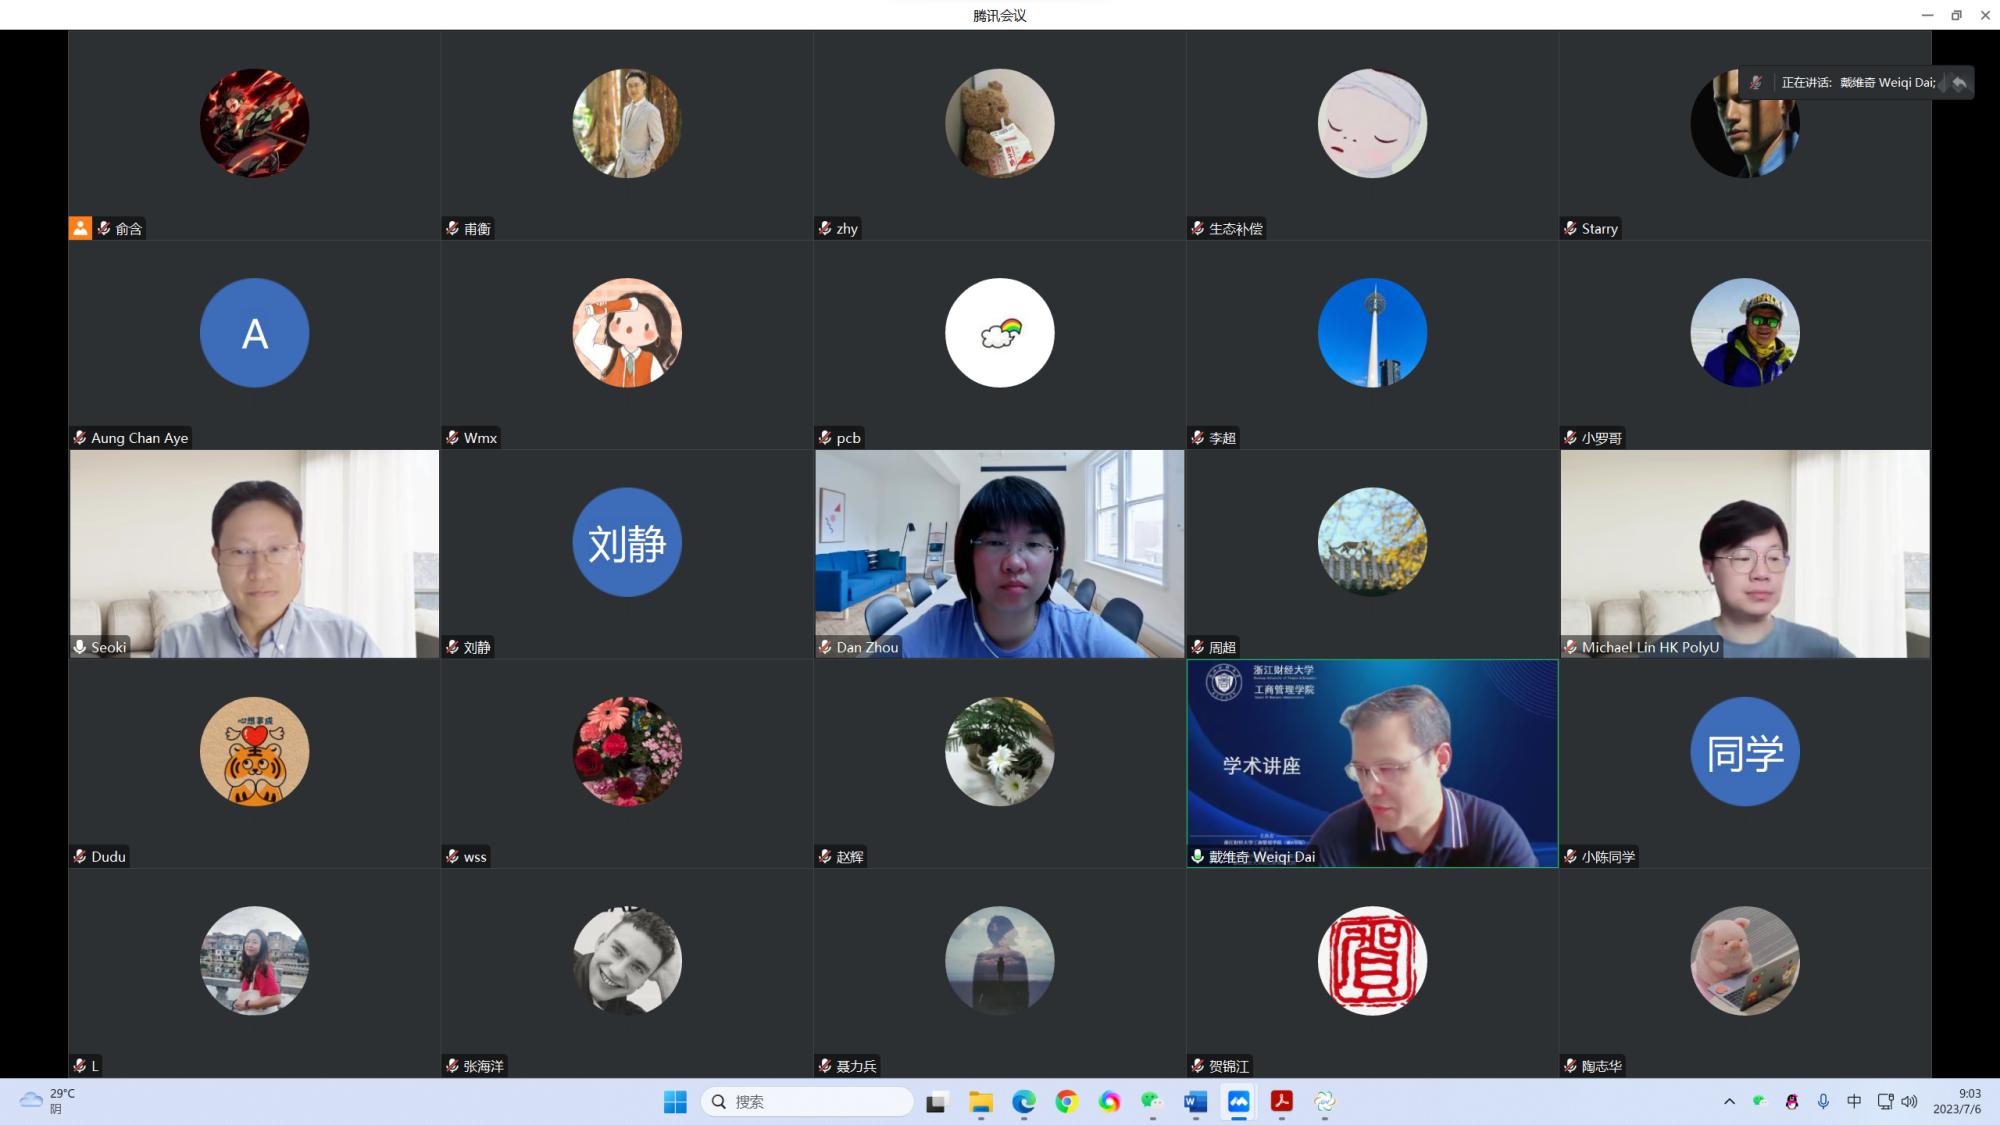Launch Google Chrome from the taskbar

pos(1067,1101)
